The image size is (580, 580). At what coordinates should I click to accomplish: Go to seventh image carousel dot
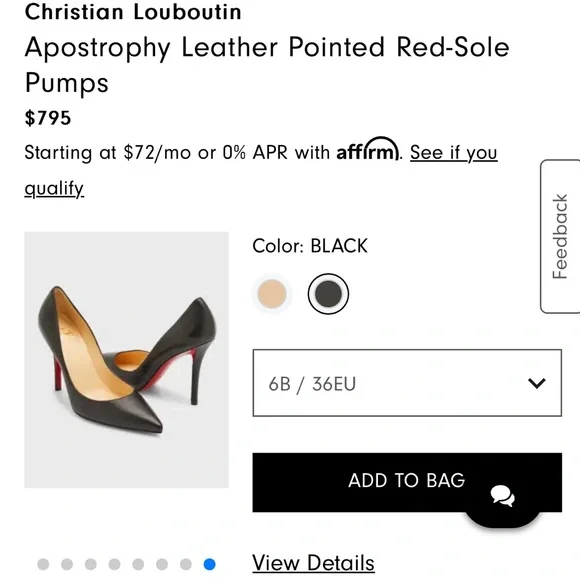186,564
